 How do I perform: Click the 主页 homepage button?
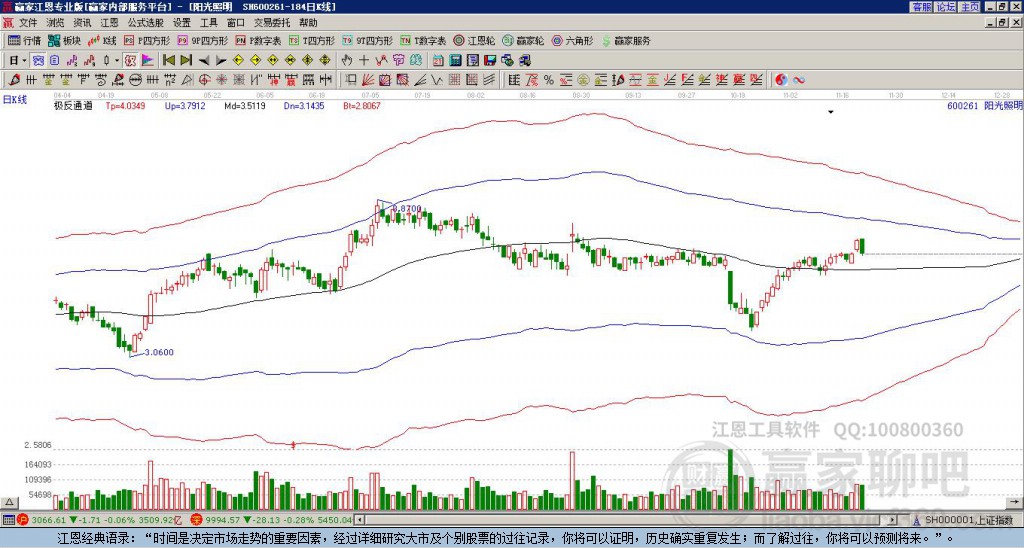tap(969, 7)
